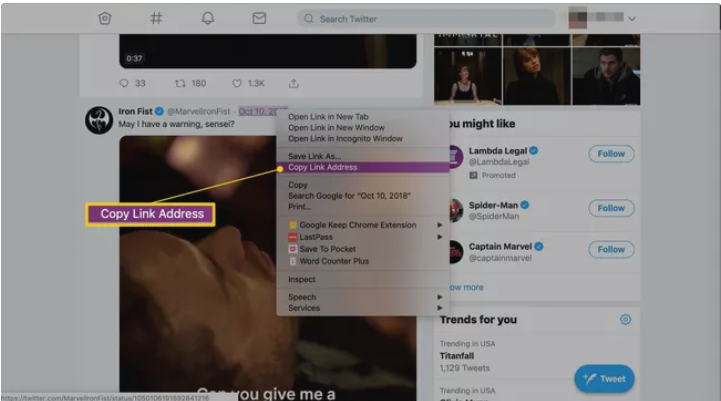Select Copy Link Address menu entry
Viewport: 721px width, 401px height.
363,167
